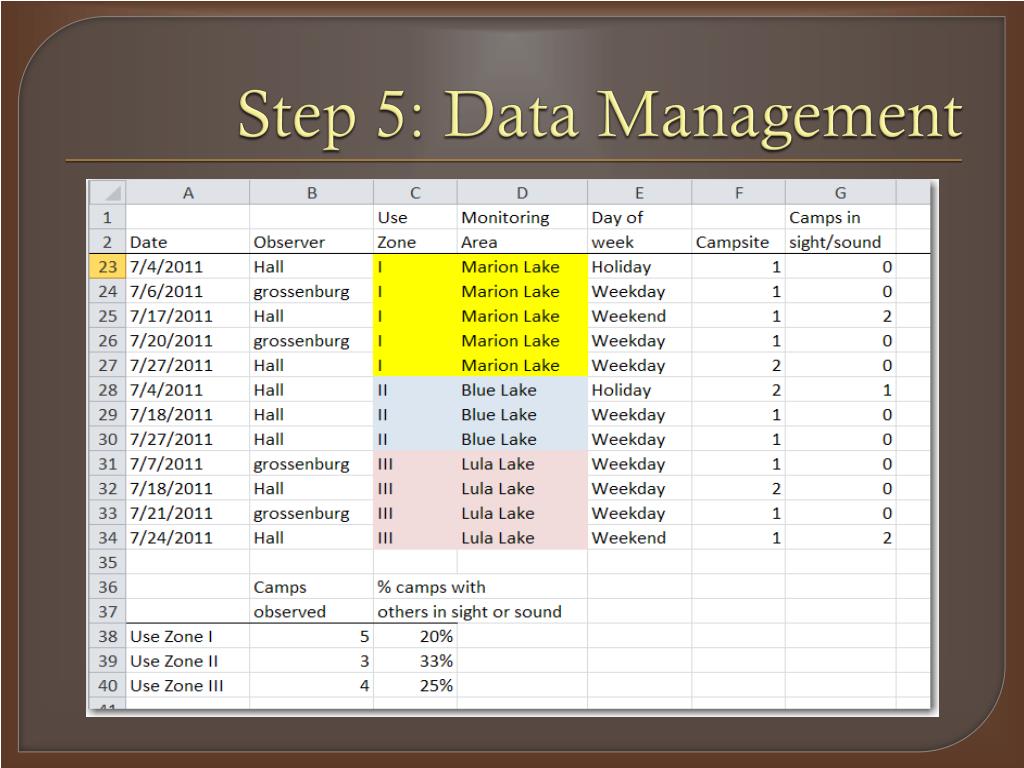Click 'Hall' observer cell in row 25

312,316
